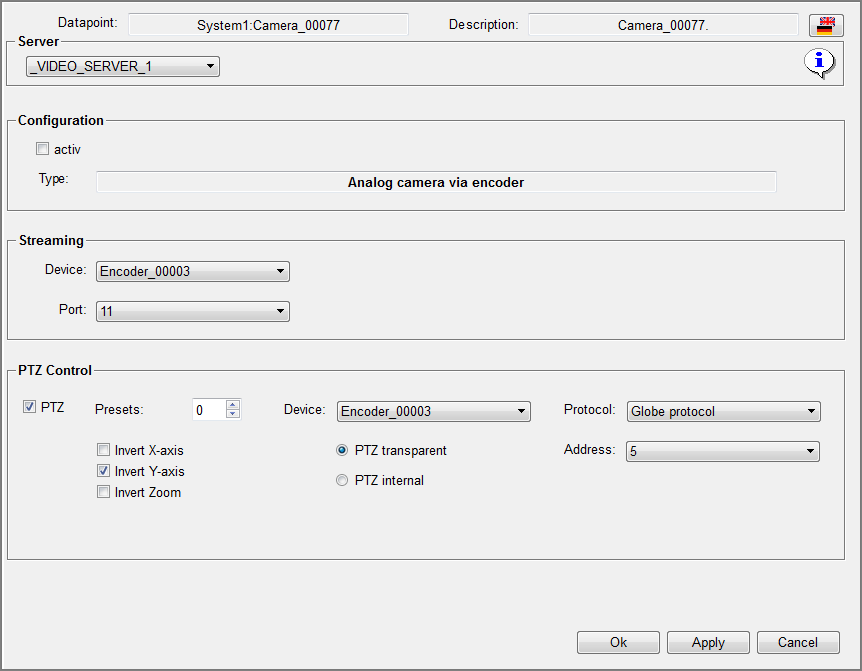Expand the Globe protocol dropdown
This screenshot has height=671, width=862.
pos(723,411)
